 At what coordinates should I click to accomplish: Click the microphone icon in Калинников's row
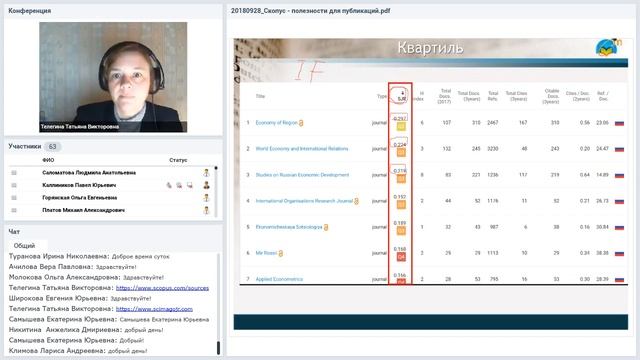(169, 185)
